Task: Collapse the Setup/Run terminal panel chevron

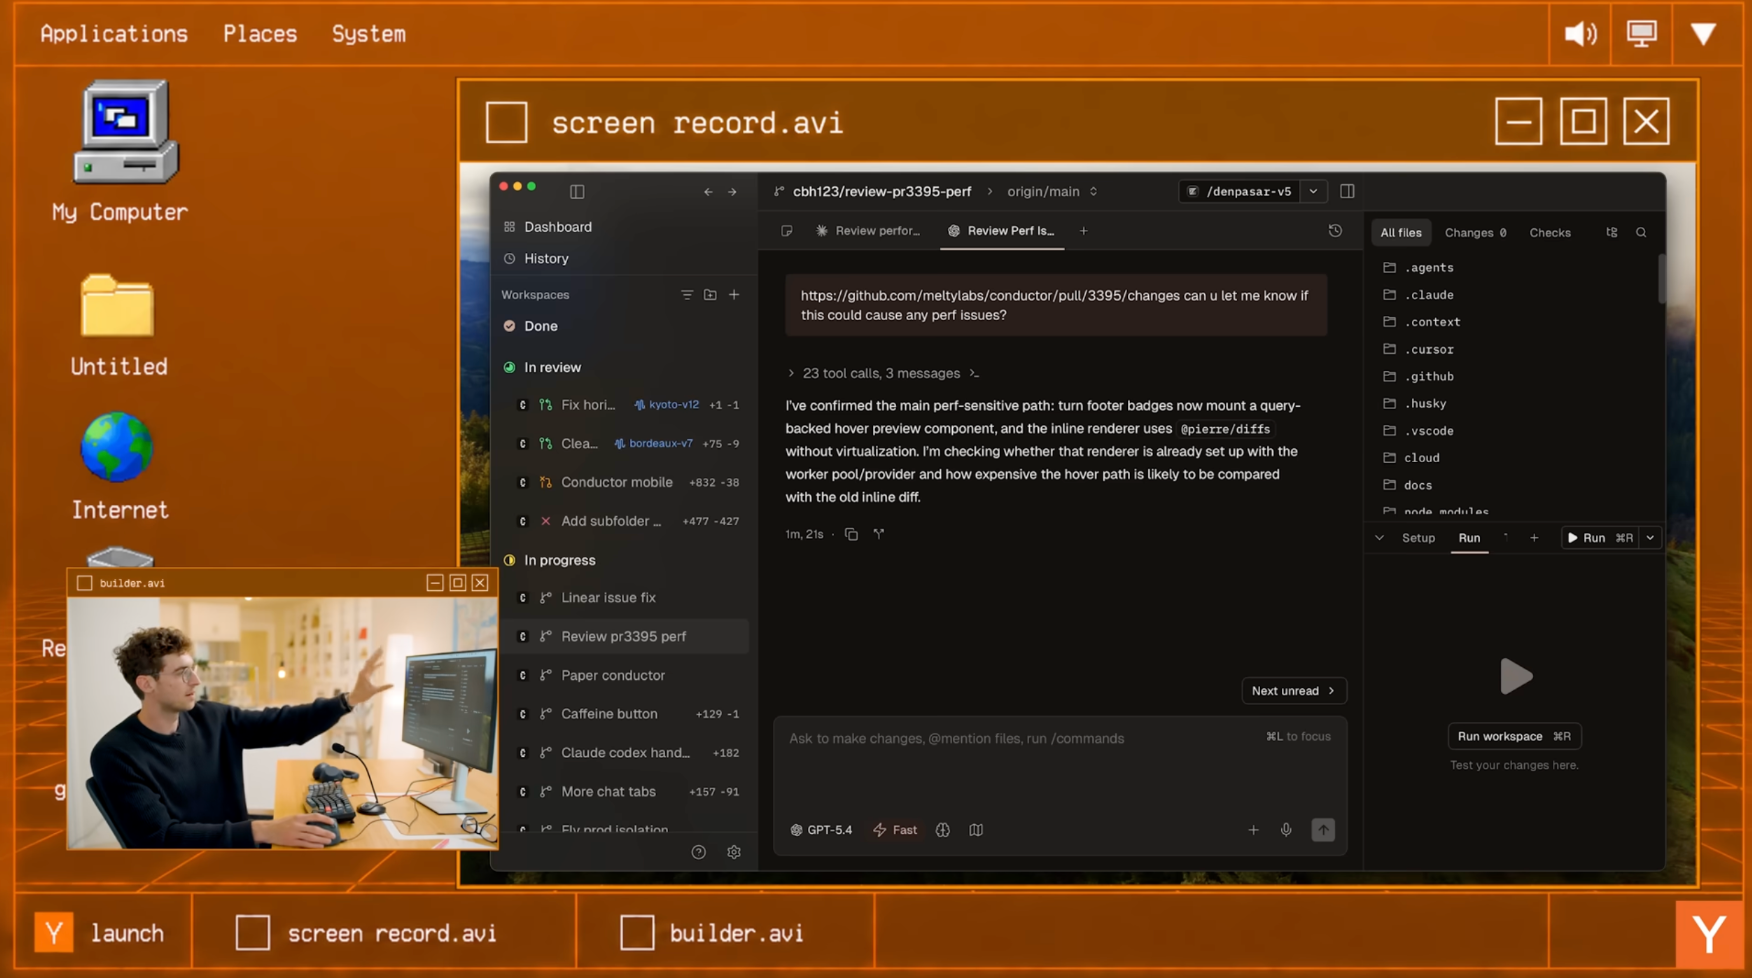Action: (x=1380, y=538)
